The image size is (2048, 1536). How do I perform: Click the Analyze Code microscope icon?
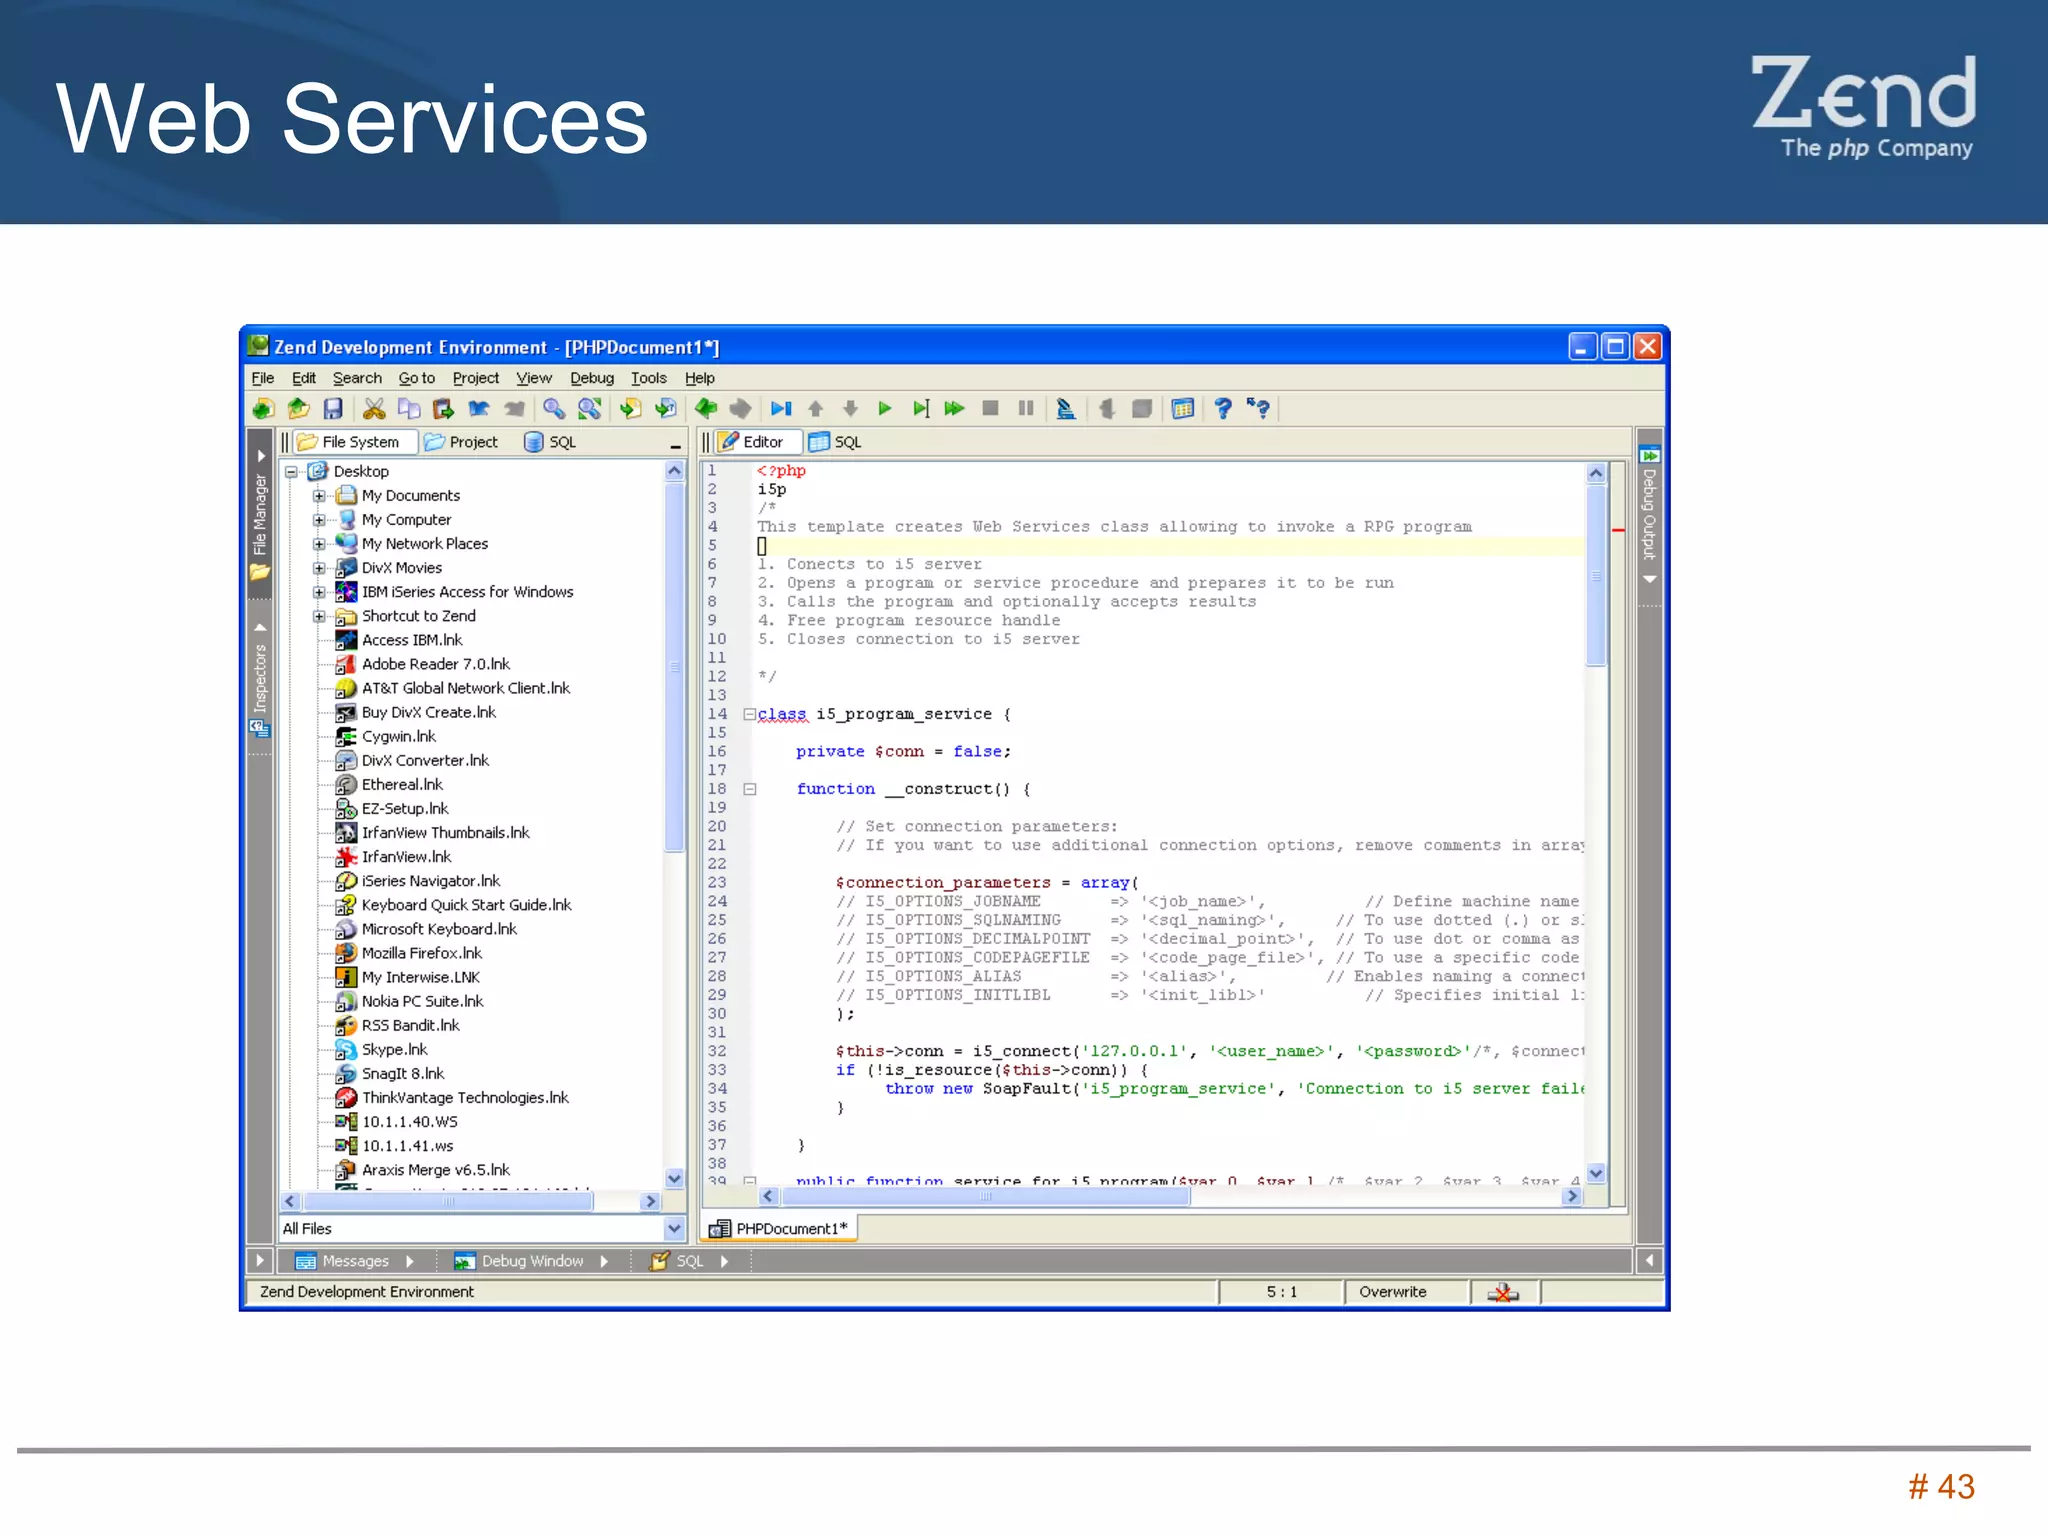(1066, 408)
